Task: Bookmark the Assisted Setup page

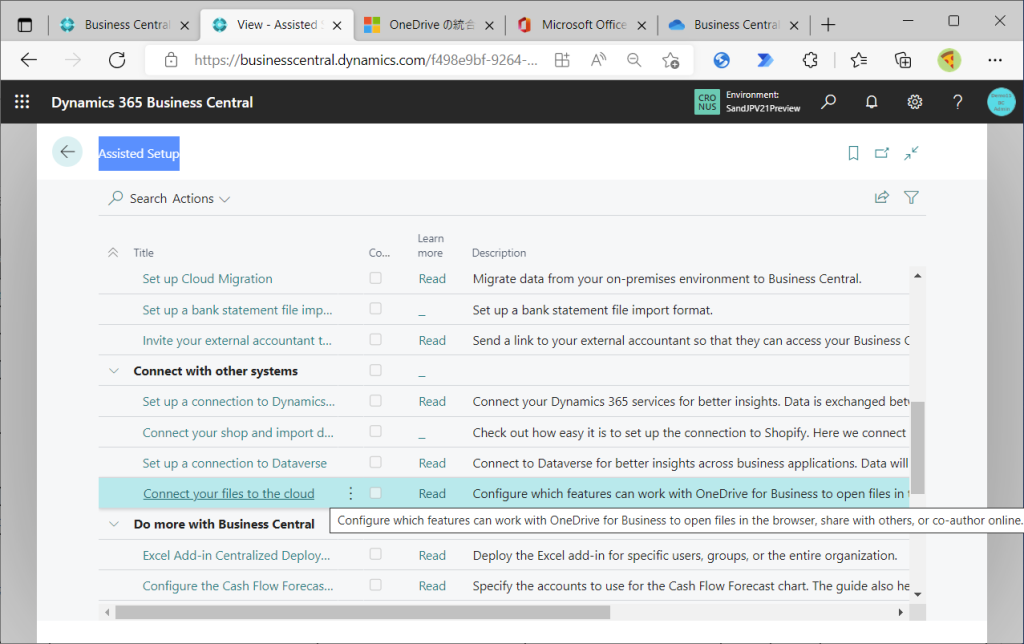Action: point(853,153)
